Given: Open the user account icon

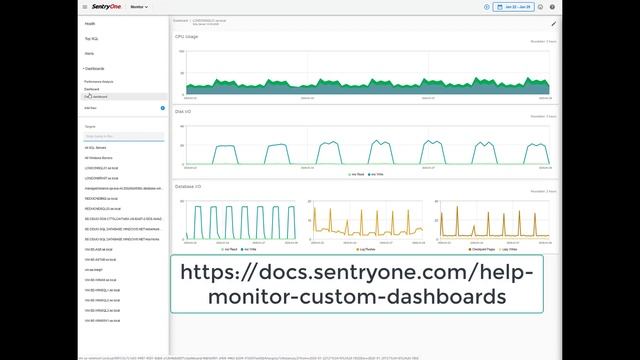Looking at the screenshot, I should pyautogui.click(x=540, y=7).
